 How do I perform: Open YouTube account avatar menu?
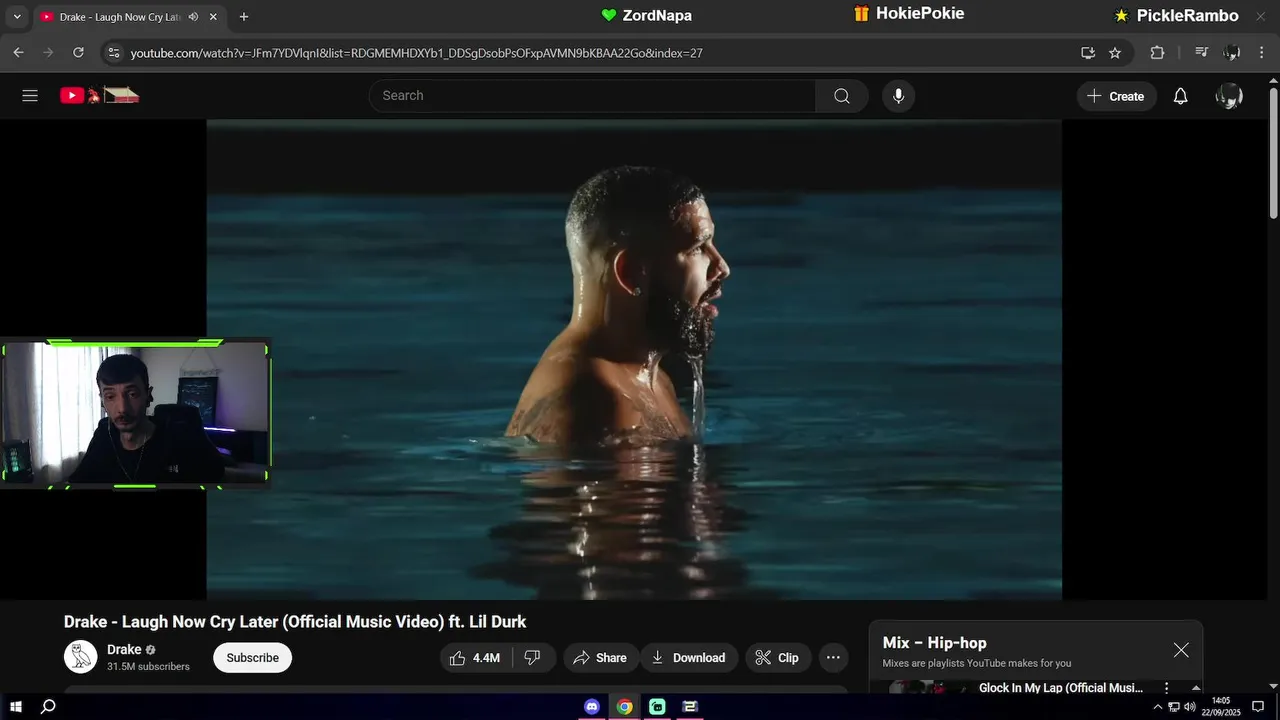(x=1229, y=96)
